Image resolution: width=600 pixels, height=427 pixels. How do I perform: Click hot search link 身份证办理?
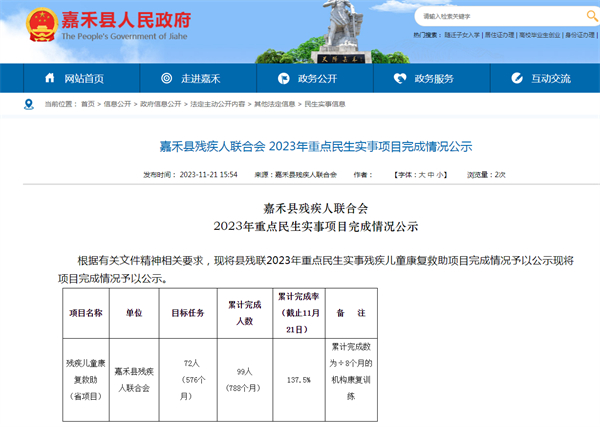(580, 35)
